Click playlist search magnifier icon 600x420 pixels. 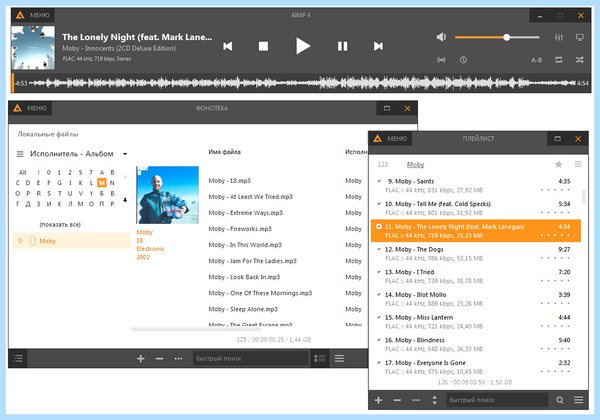pos(559,400)
